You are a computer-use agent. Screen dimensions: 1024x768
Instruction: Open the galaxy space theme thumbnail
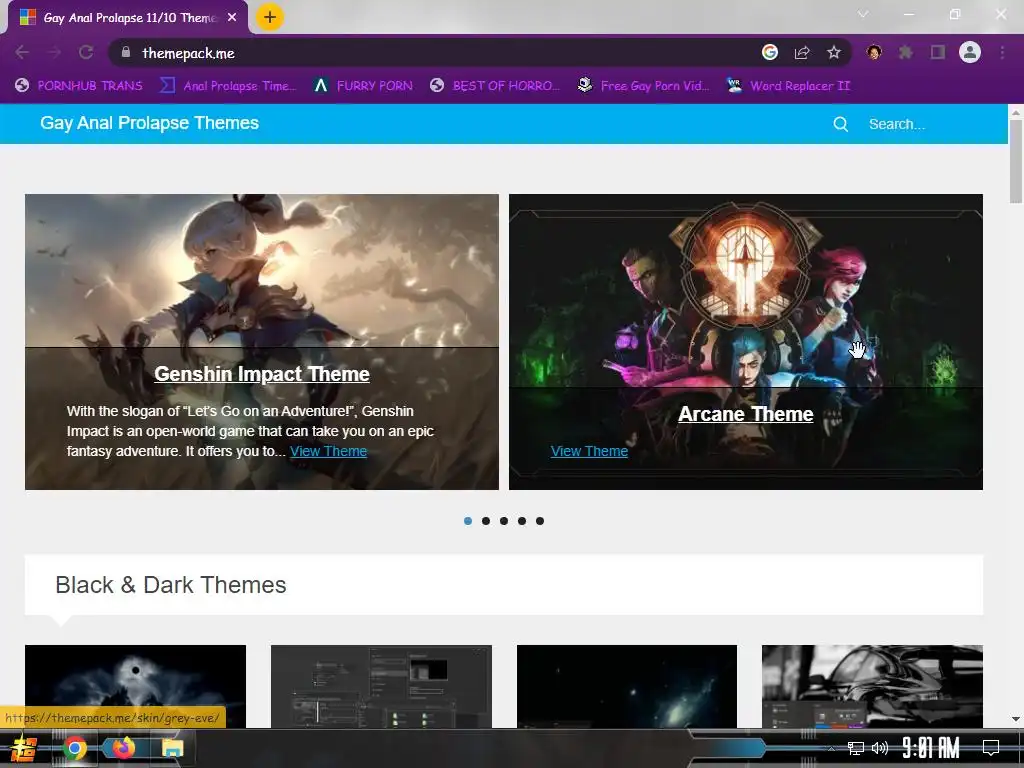(x=627, y=686)
